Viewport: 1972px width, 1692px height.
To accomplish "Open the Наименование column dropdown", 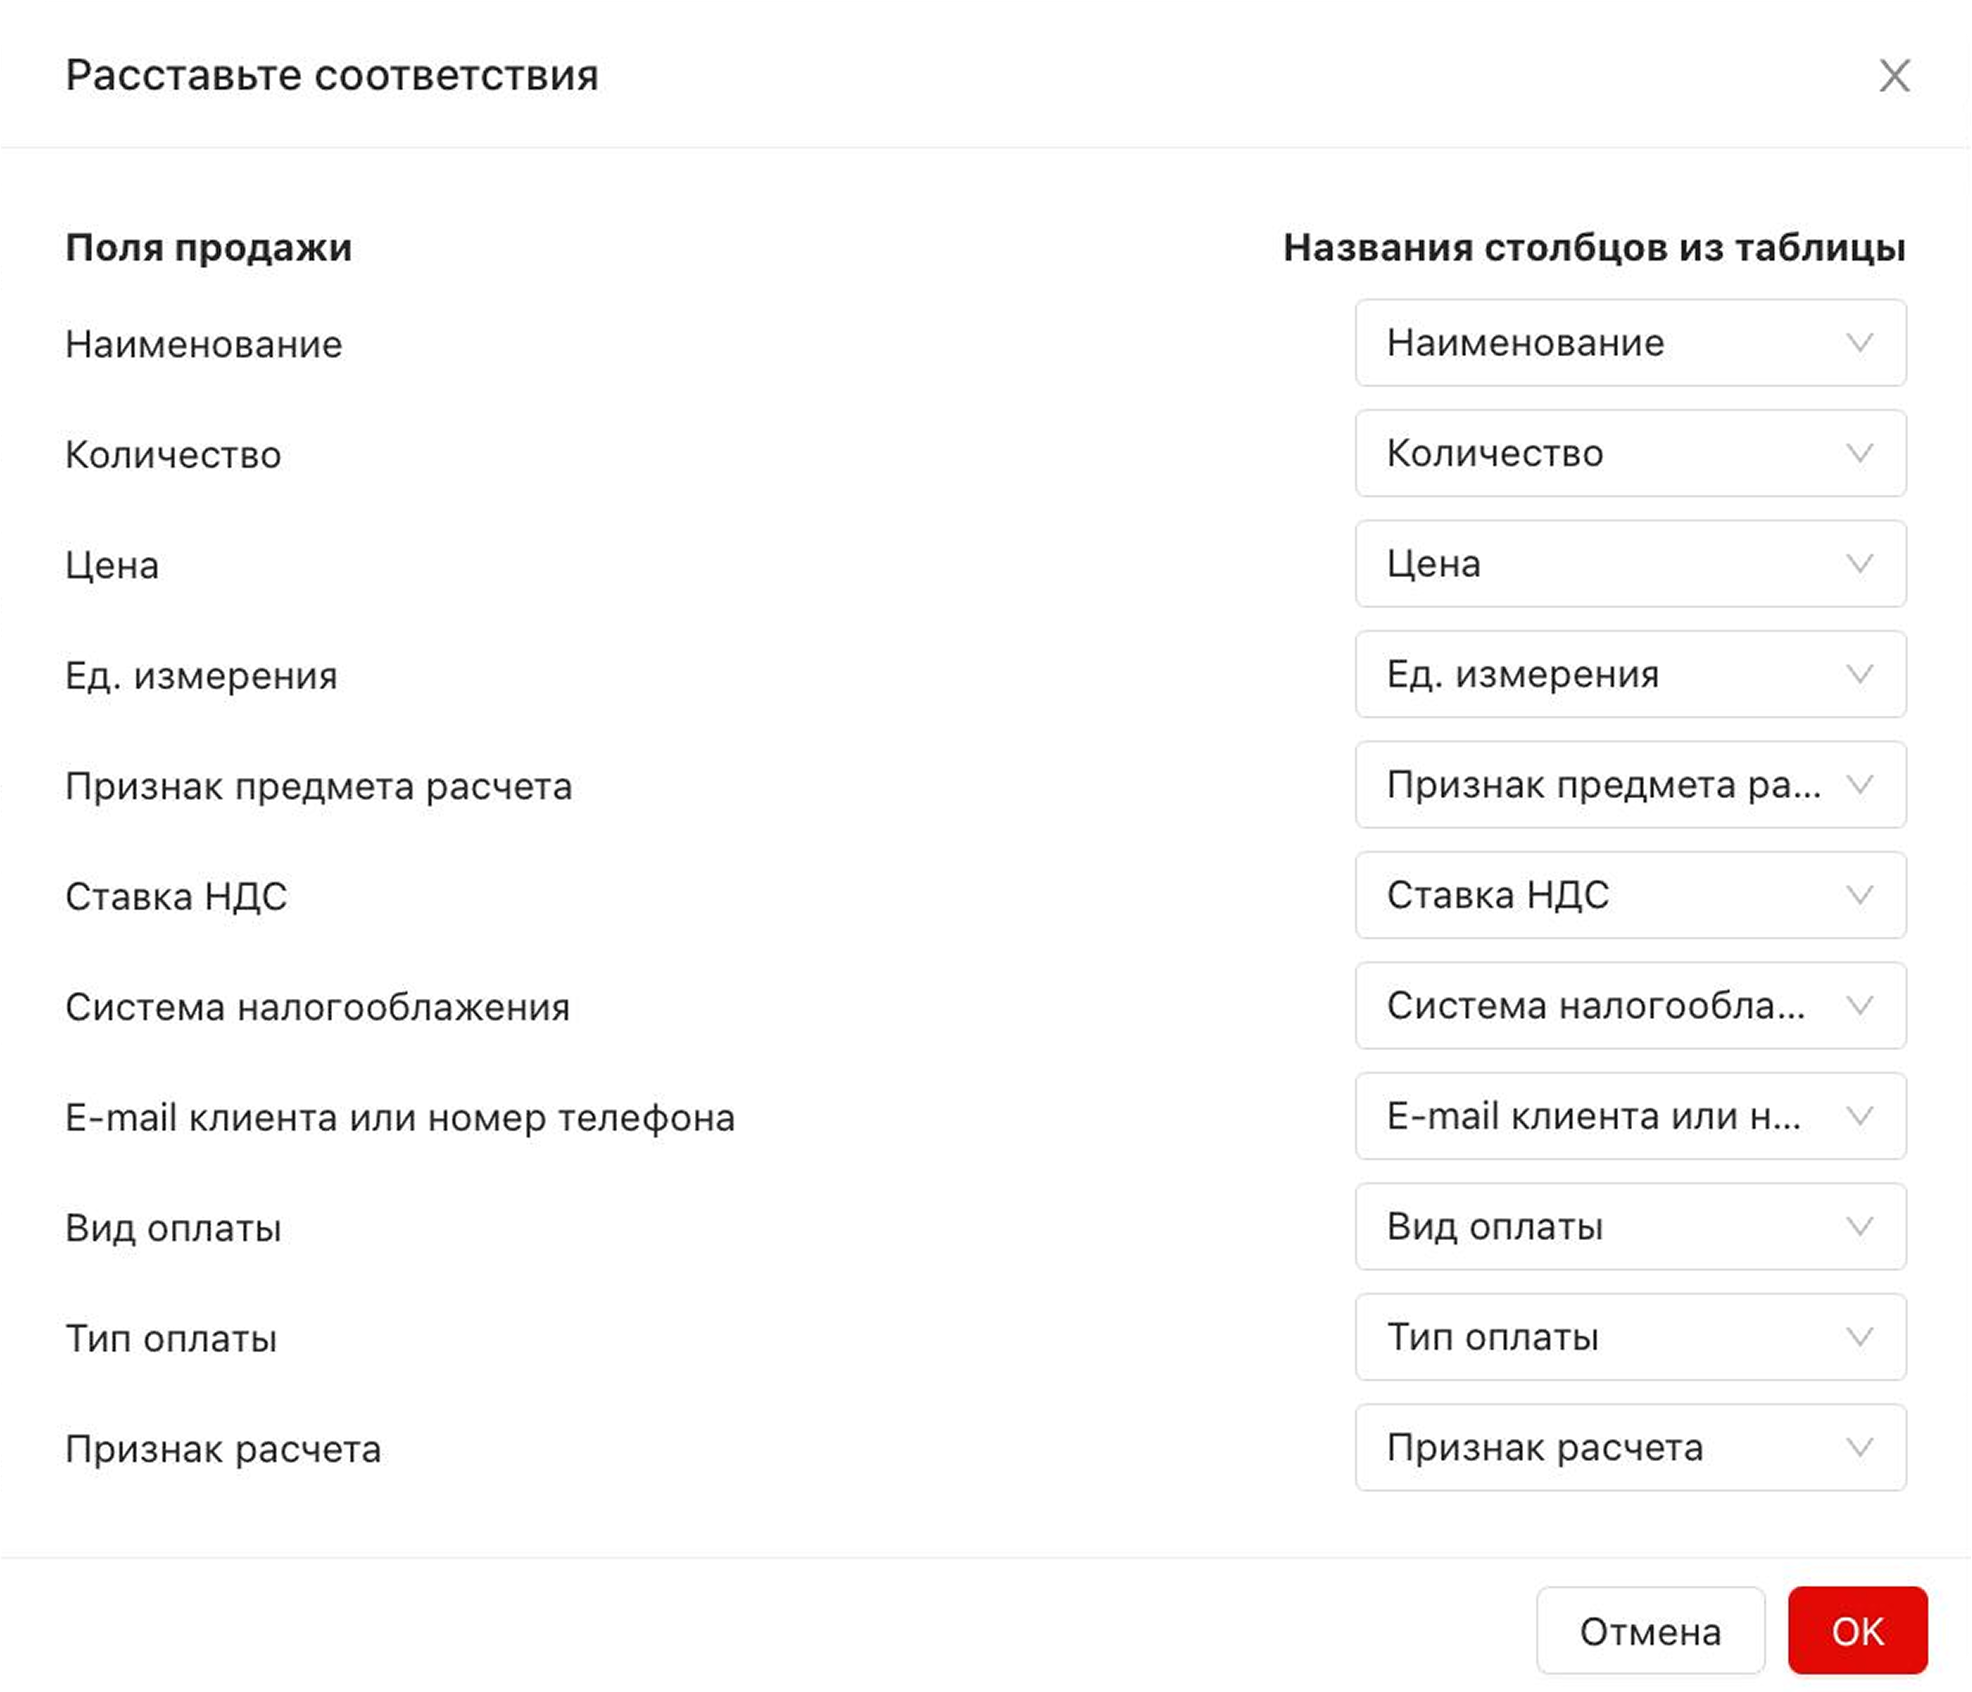I will click(1630, 343).
